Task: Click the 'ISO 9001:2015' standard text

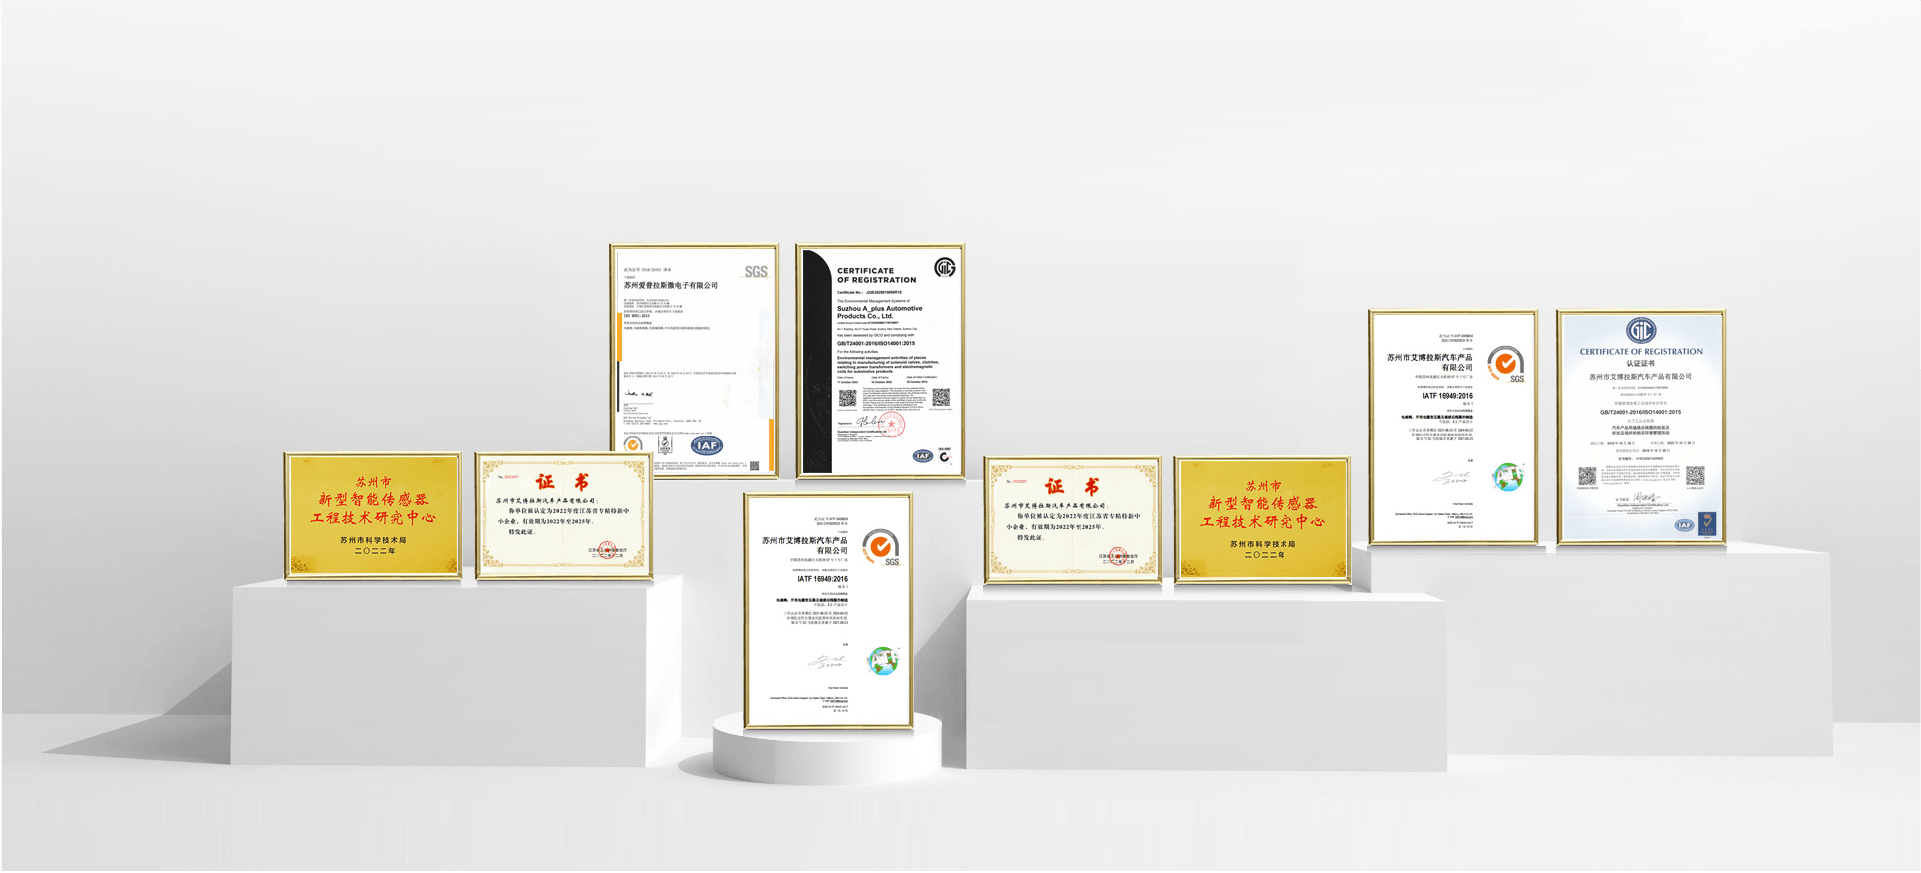Action: [638, 316]
